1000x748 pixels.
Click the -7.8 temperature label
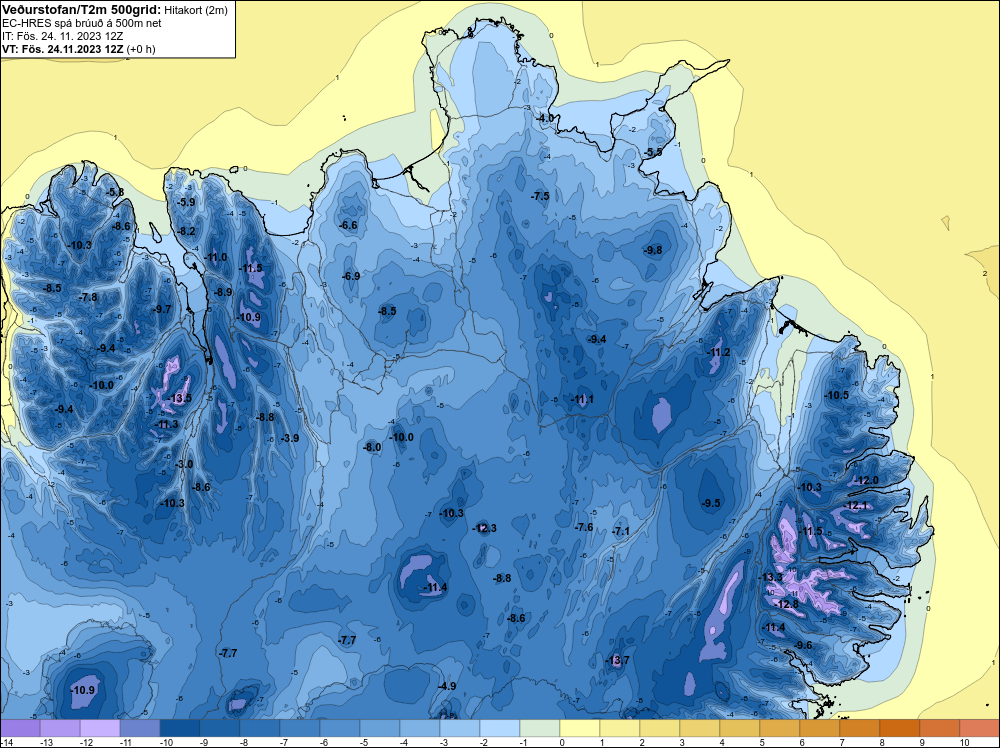(89, 297)
